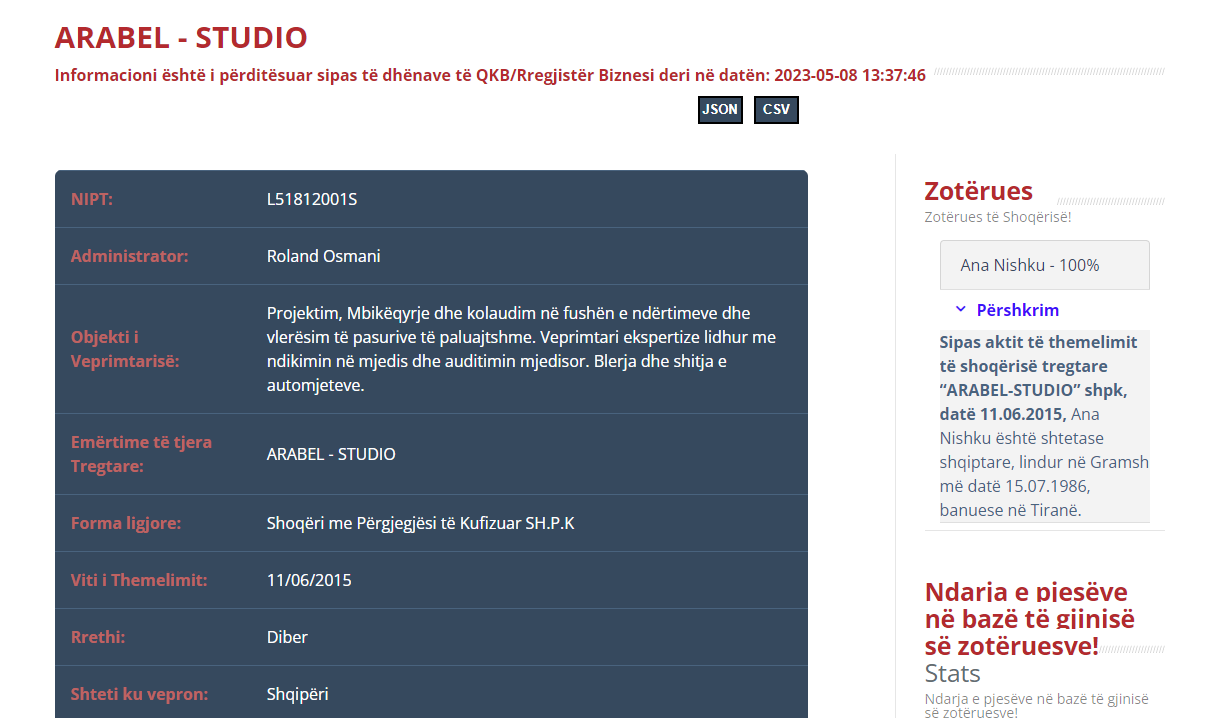Select the district value Diber
This screenshot has width=1214, height=718.
pyautogui.click(x=287, y=637)
